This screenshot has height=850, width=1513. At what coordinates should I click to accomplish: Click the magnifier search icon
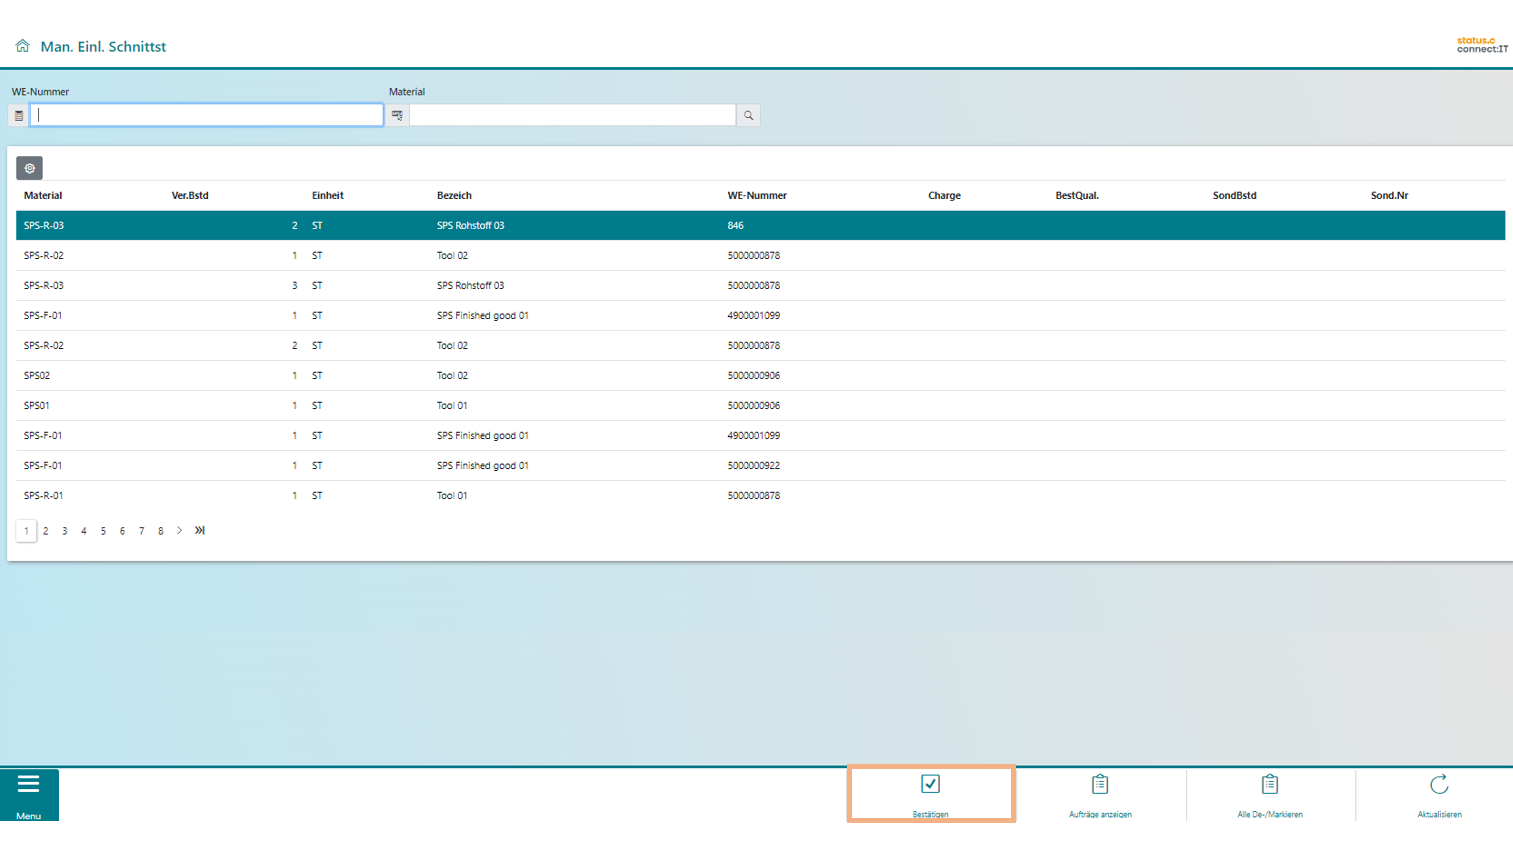coord(748,116)
